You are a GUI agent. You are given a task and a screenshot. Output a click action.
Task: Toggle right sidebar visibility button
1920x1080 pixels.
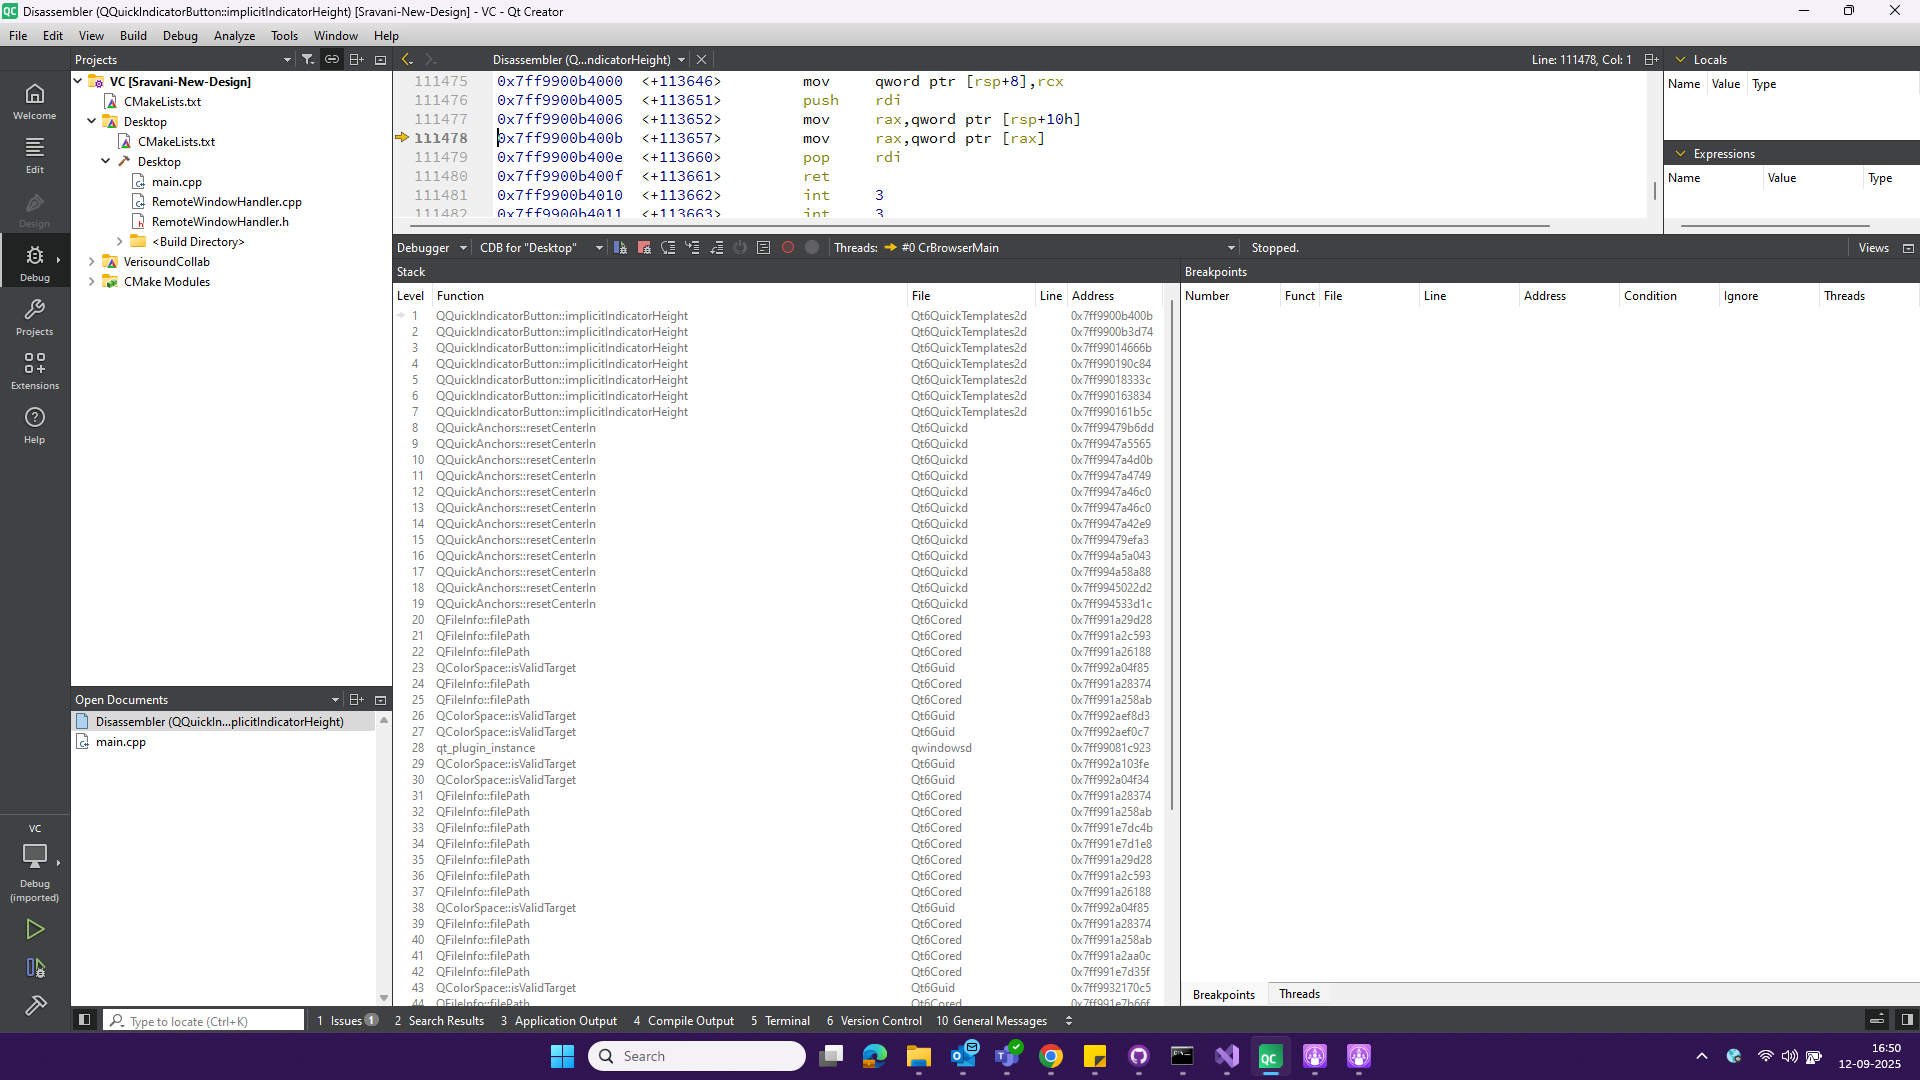(1907, 1020)
